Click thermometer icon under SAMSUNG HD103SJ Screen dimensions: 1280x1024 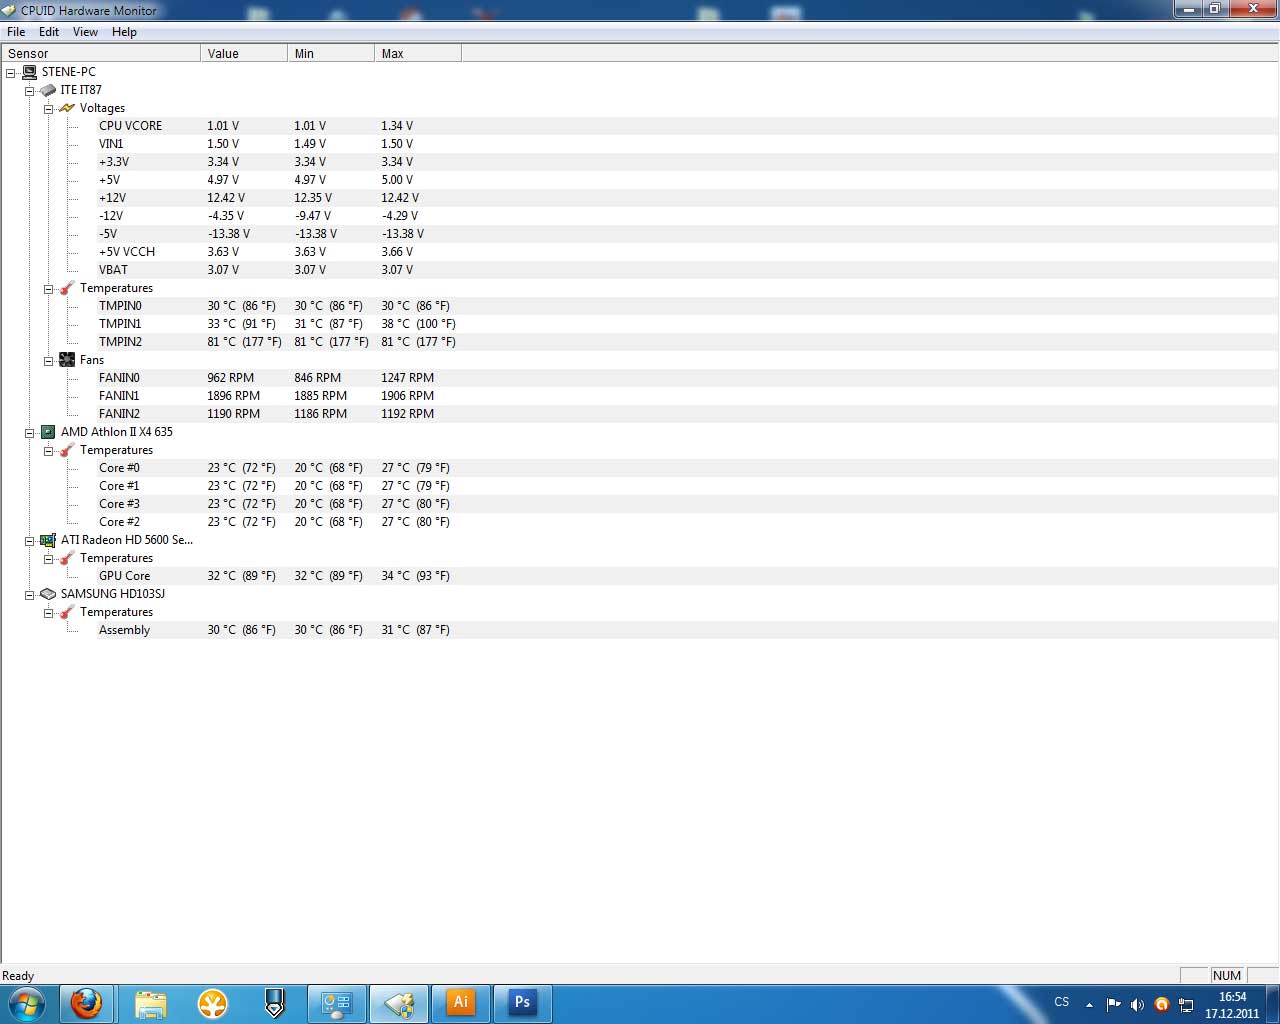click(x=67, y=612)
